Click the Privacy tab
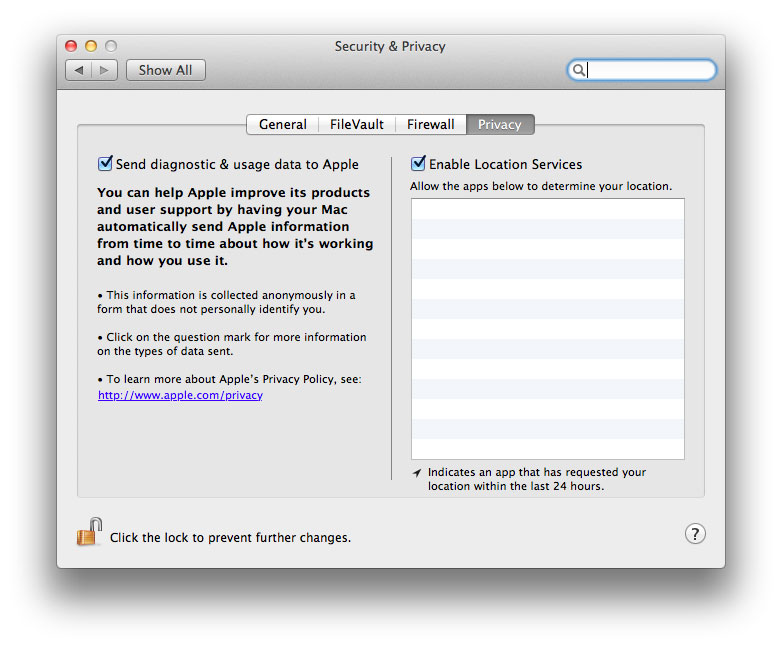Image resolution: width=782 pixels, height=647 pixels. point(500,124)
